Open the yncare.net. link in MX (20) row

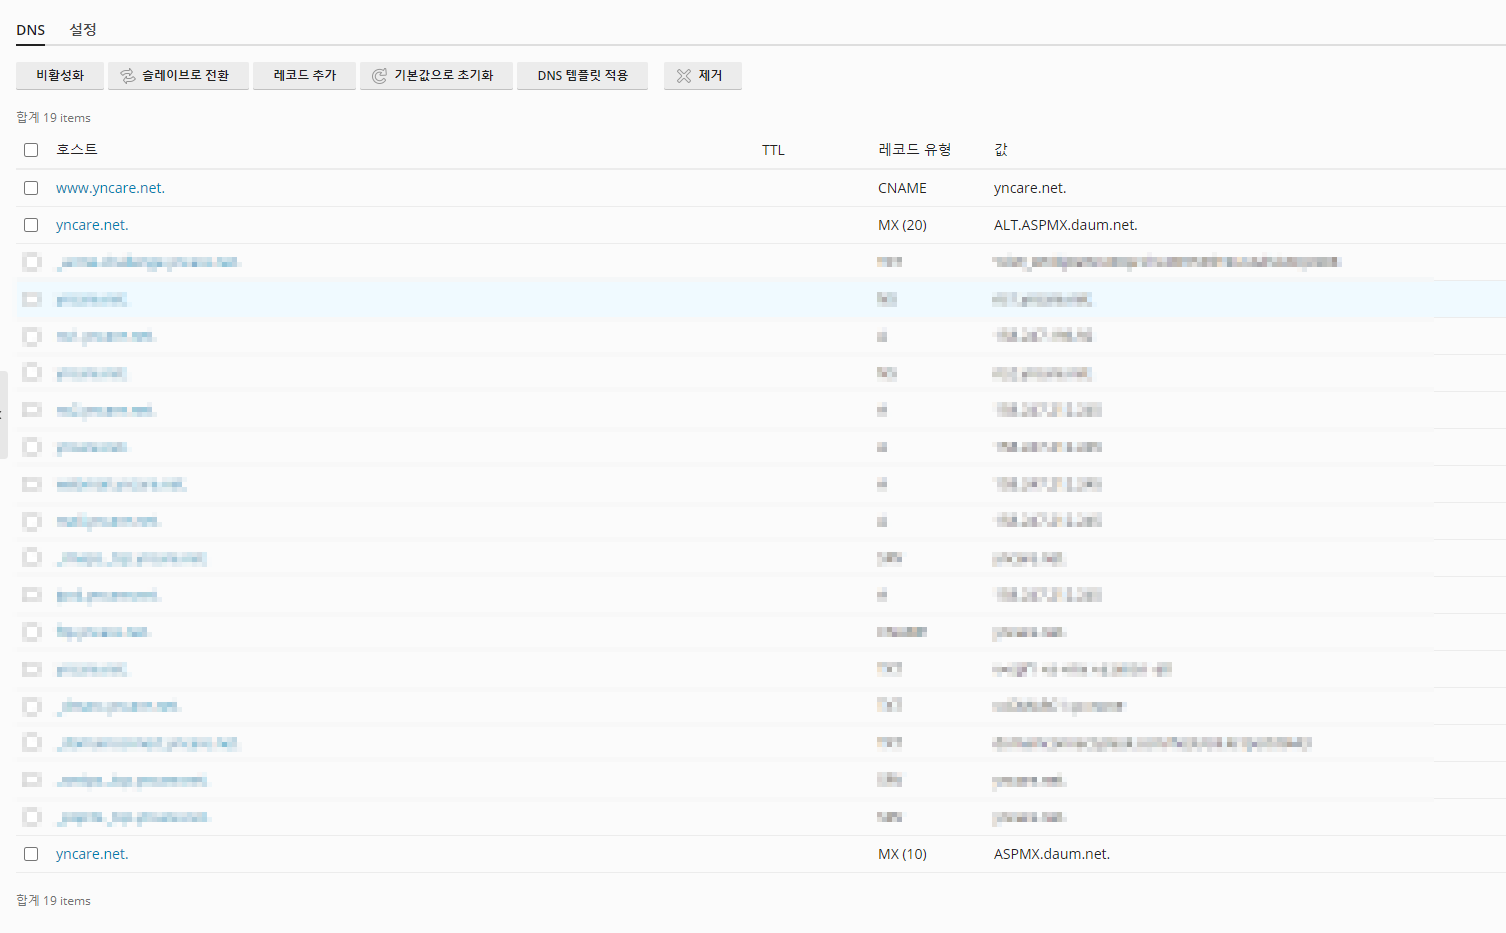pos(92,225)
